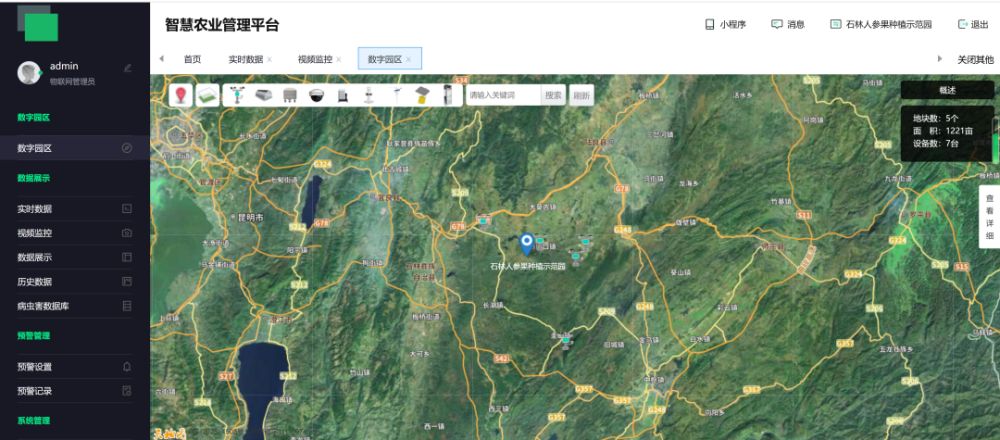Click the 刷新 refresh button
This screenshot has height=440, width=1000.
(581, 95)
